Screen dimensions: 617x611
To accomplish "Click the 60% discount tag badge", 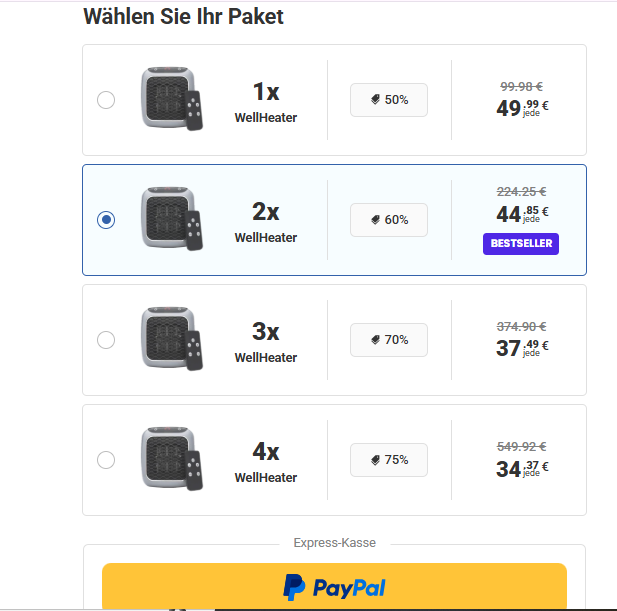I will [389, 220].
